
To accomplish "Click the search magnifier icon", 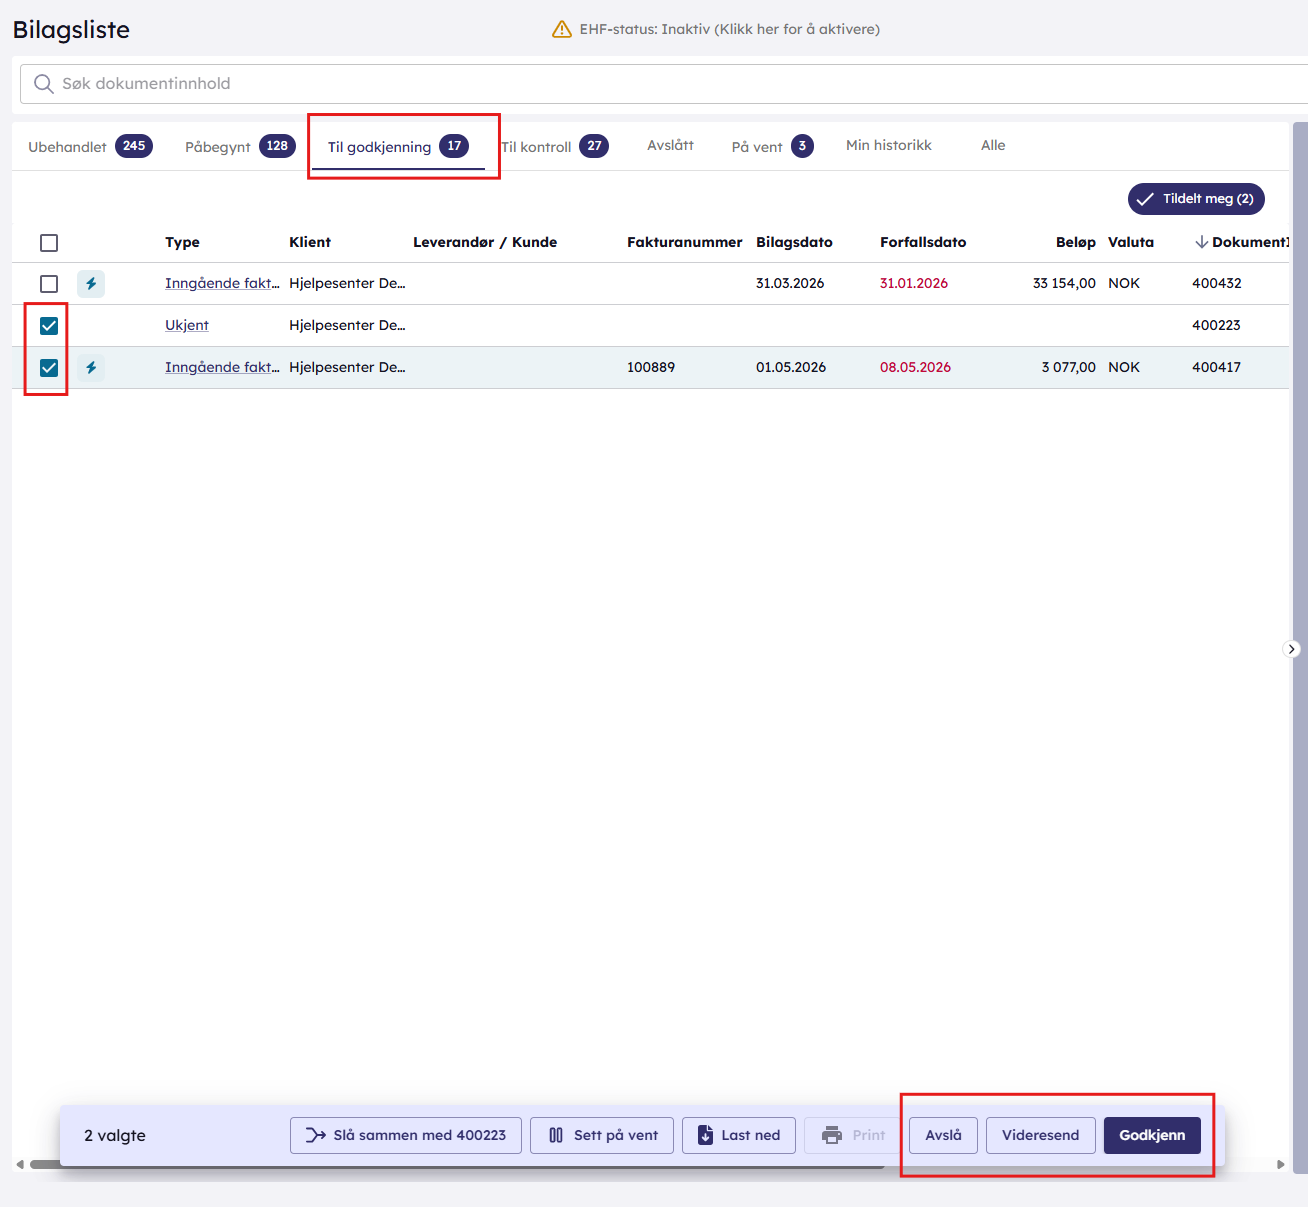I will click(43, 84).
